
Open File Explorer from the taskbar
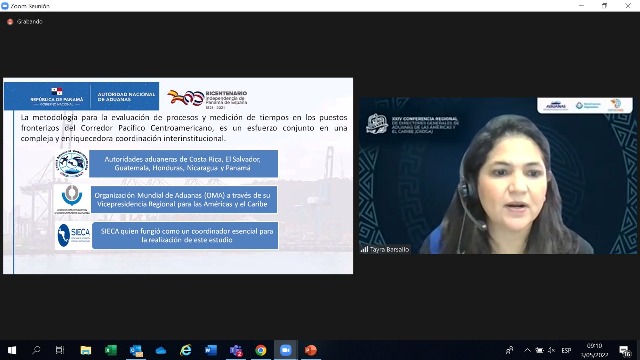(x=86, y=350)
